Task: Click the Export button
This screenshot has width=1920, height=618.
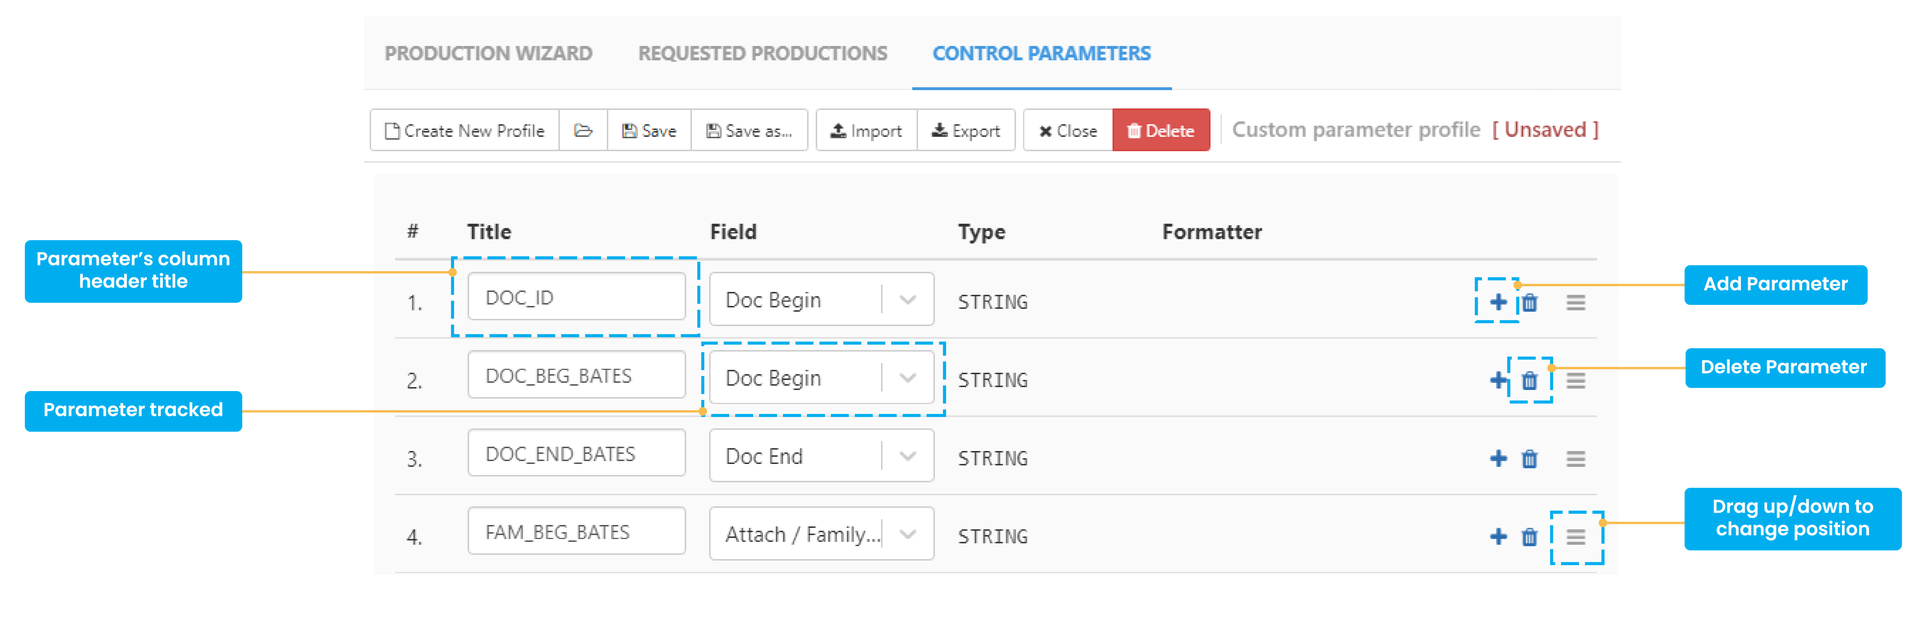Action: click(966, 130)
